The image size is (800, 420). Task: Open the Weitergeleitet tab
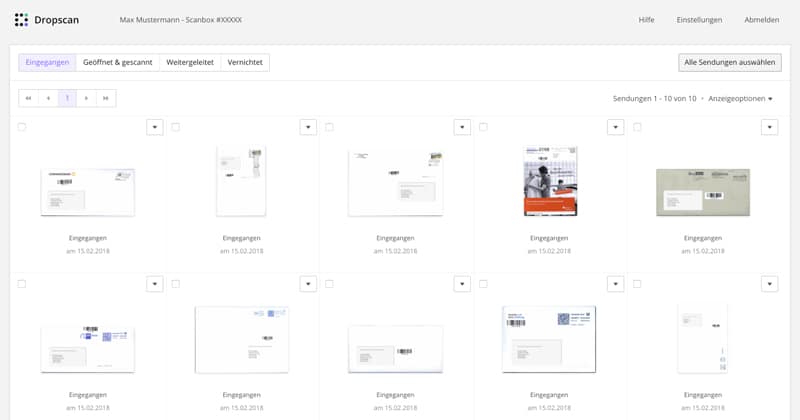pos(190,62)
